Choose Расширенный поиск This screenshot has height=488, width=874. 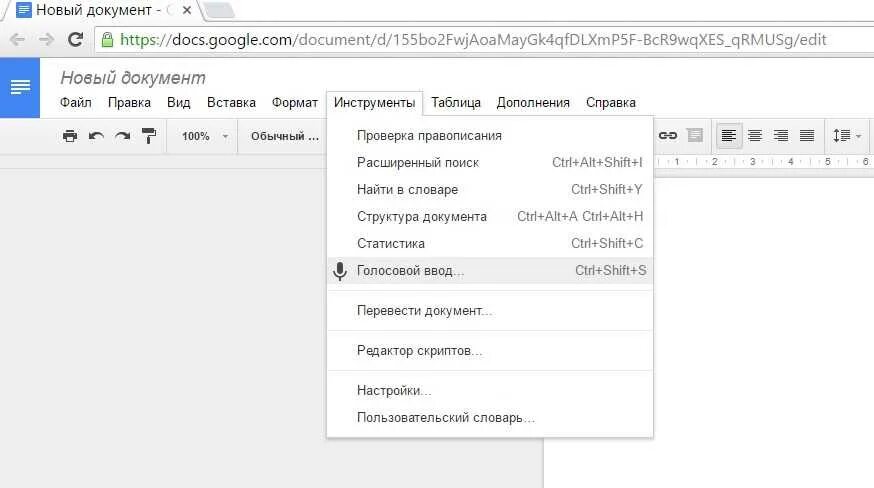pos(490,162)
